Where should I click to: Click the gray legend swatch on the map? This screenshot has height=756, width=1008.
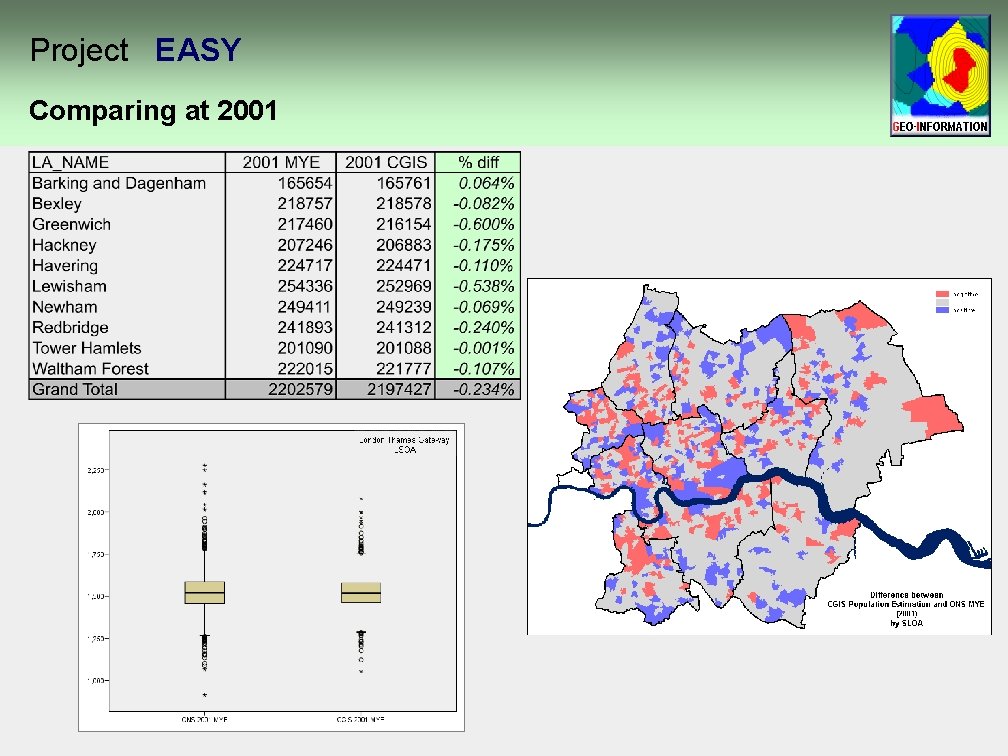(x=942, y=302)
